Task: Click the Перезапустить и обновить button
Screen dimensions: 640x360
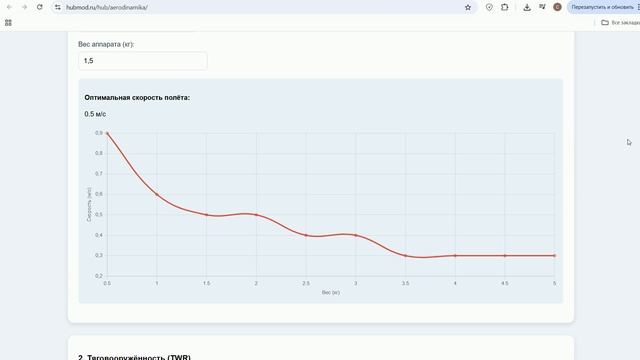Action: coord(602,7)
